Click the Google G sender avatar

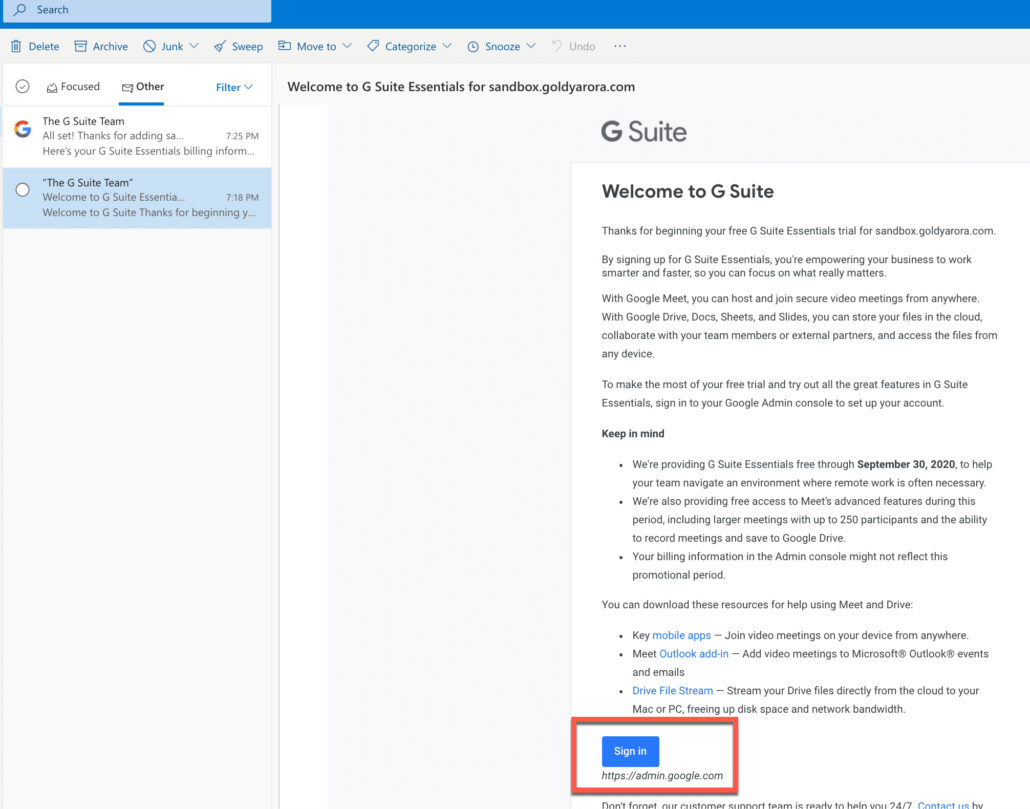[23, 129]
